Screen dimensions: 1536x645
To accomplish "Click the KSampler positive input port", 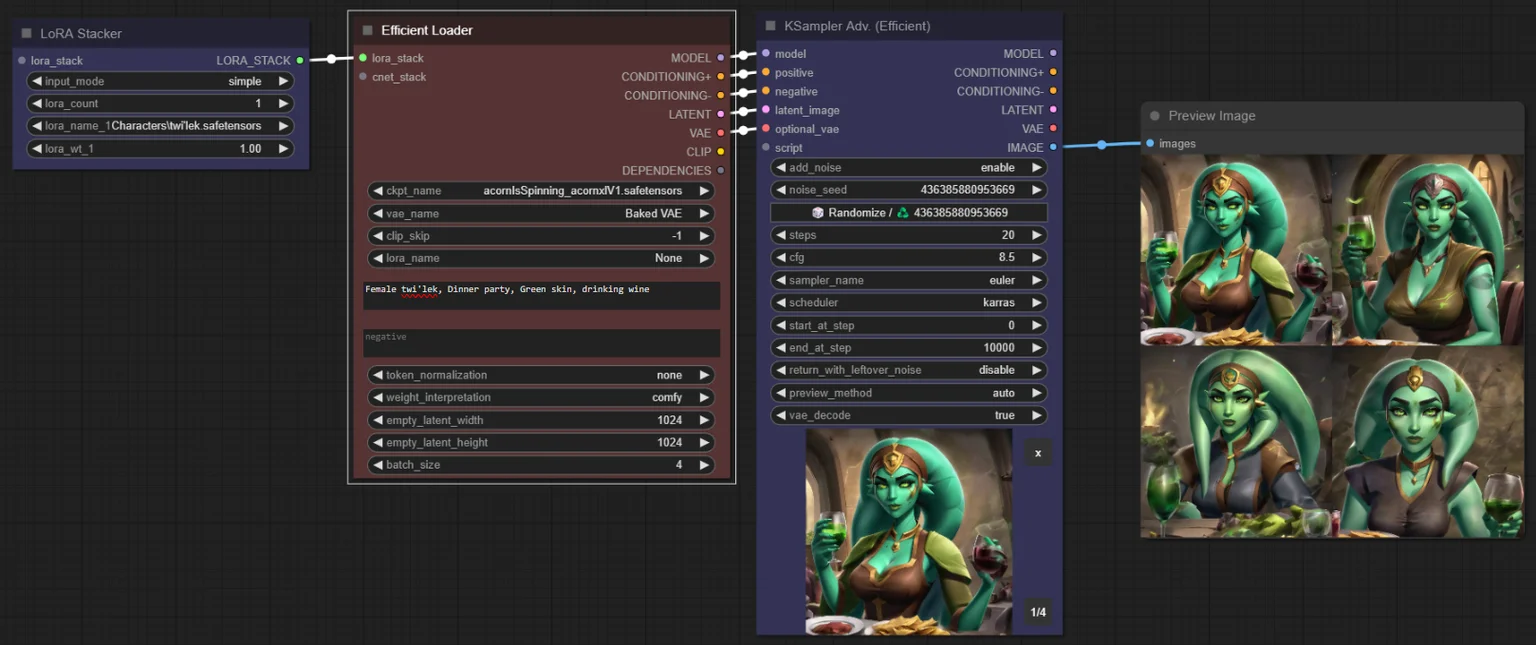I will [x=766, y=72].
